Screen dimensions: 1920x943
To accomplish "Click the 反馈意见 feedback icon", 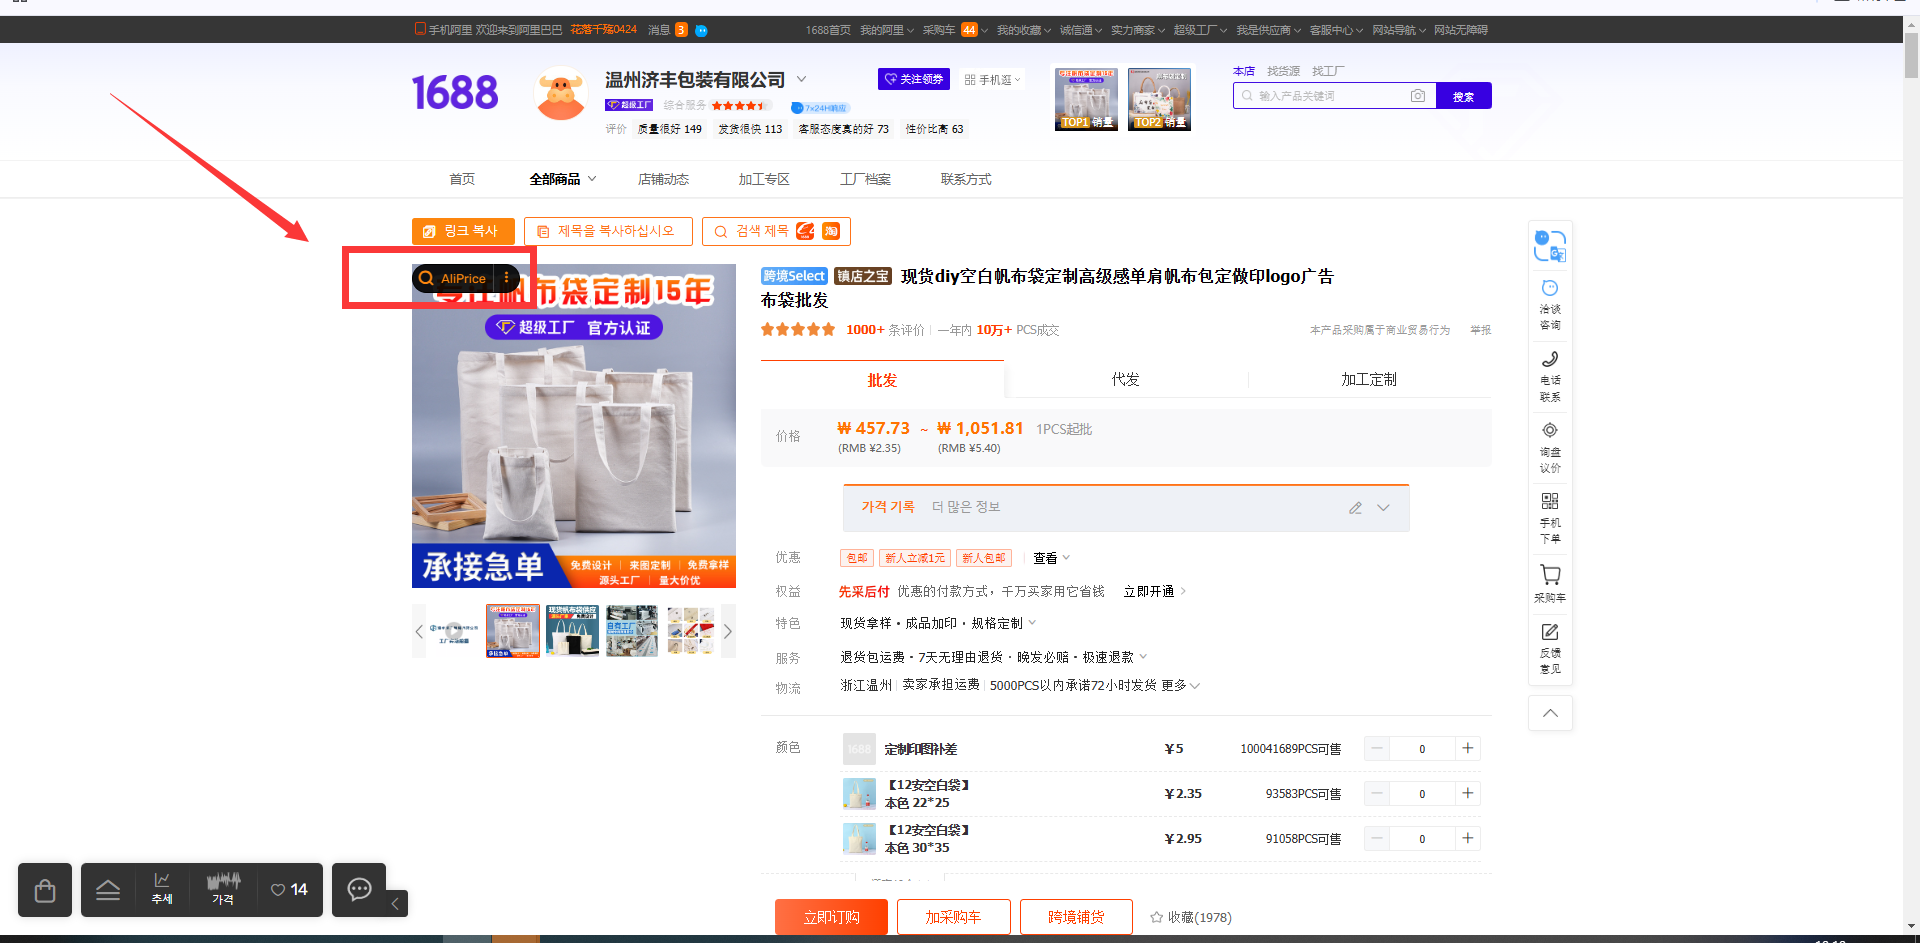I will pyautogui.click(x=1550, y=648).
